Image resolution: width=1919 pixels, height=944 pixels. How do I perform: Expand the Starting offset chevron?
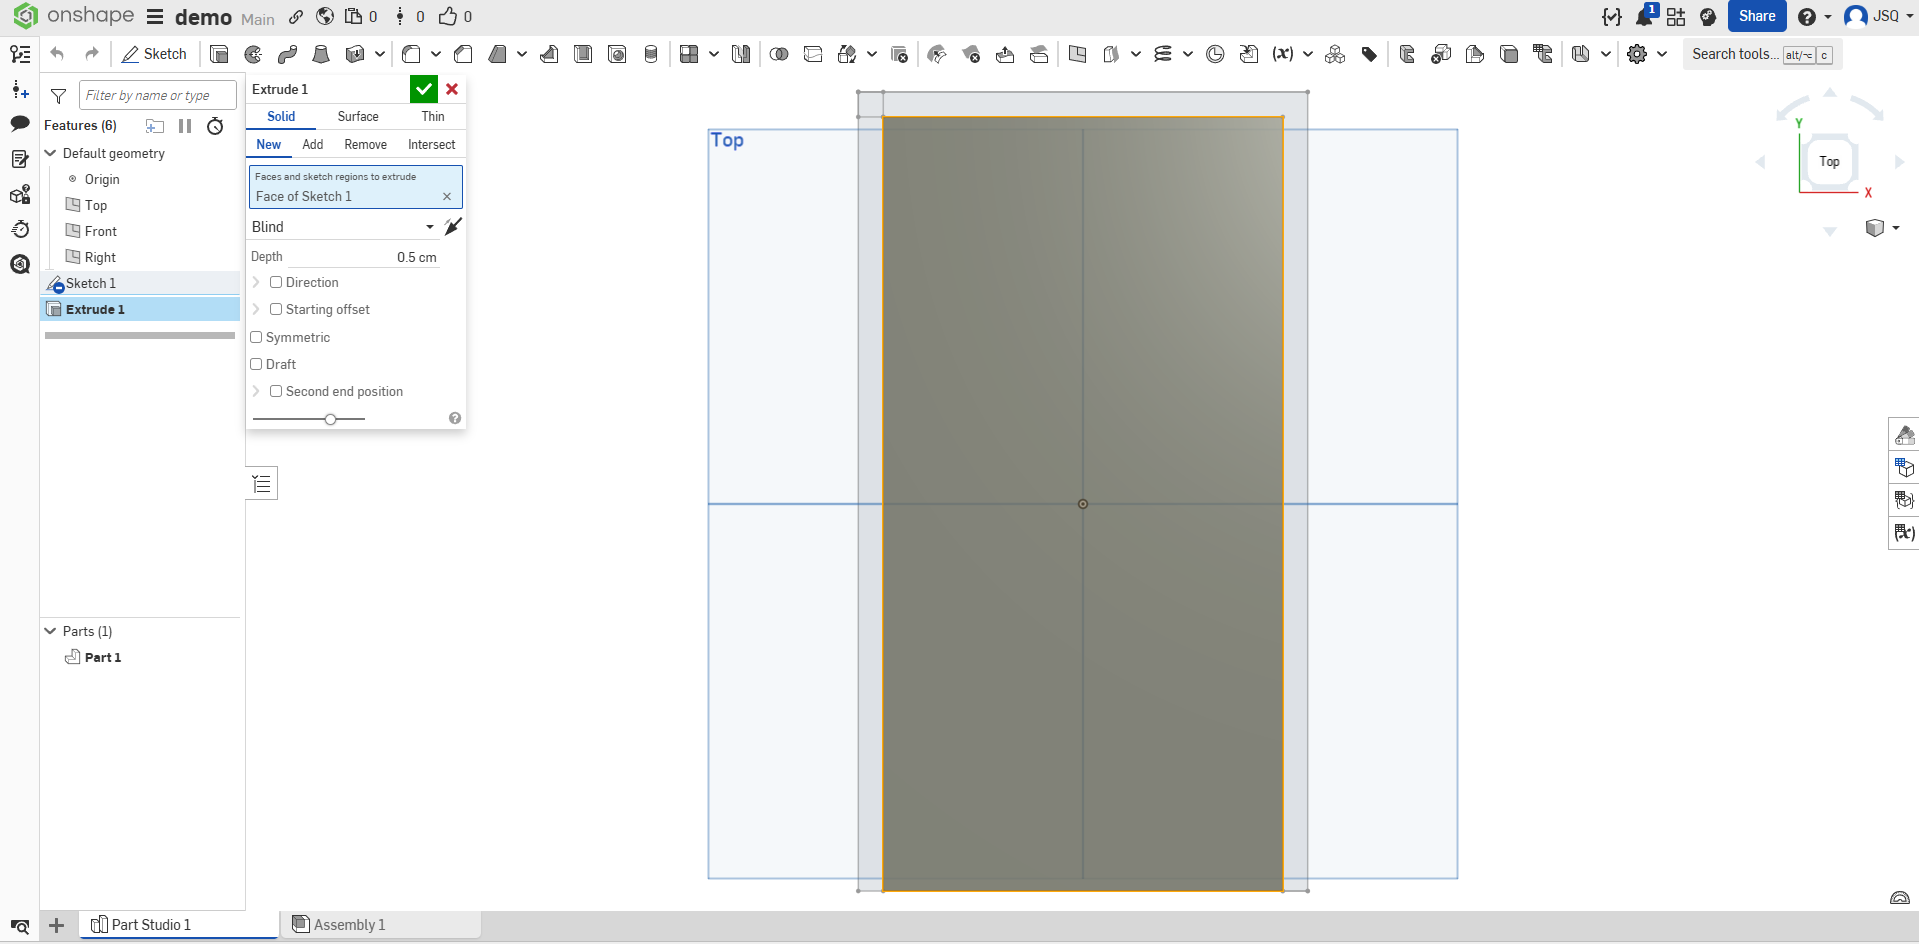(x=256, y=309)
